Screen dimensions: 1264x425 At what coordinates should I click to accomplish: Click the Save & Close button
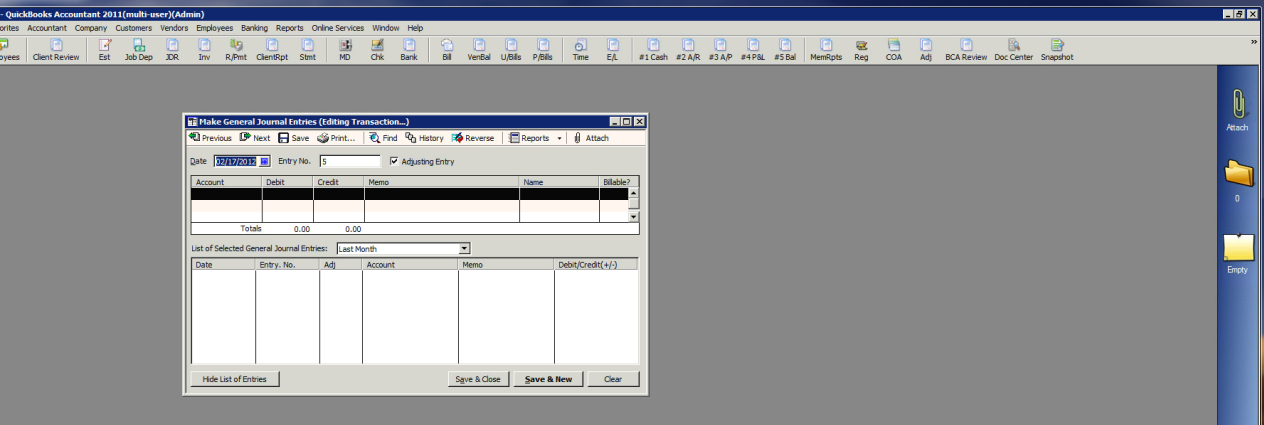point(478,379)
